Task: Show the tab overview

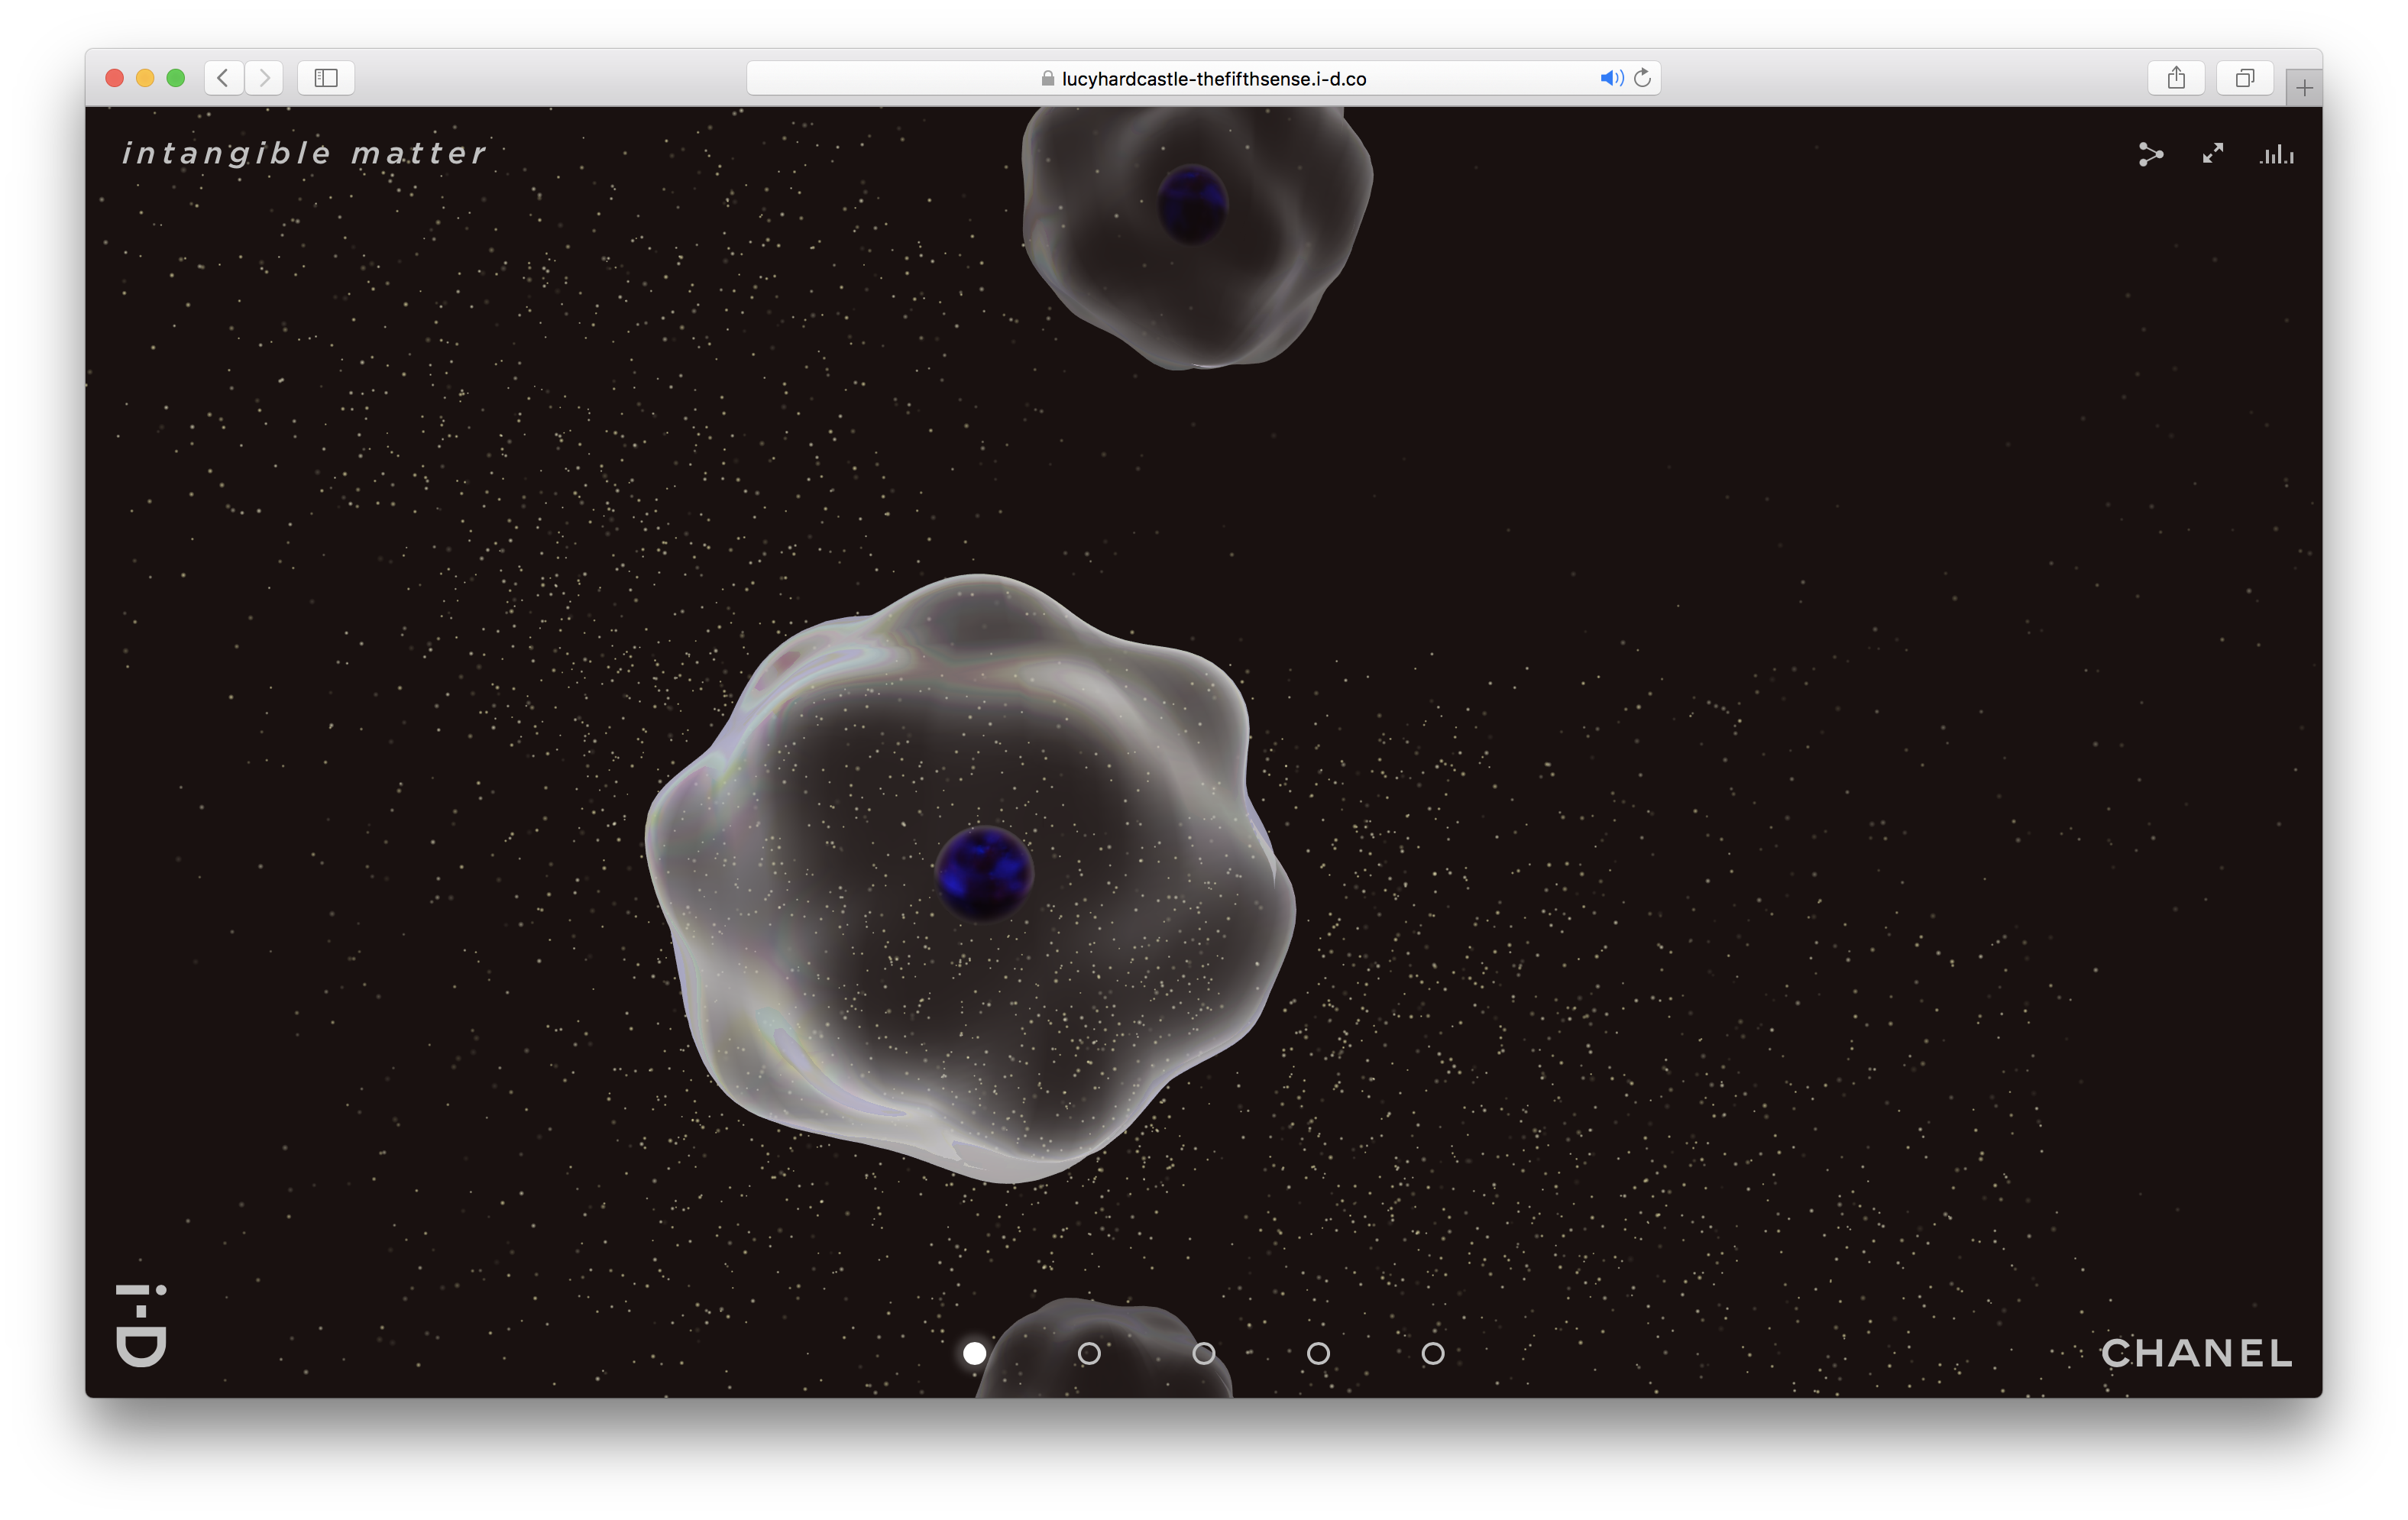Action: tap(2245, 78)
